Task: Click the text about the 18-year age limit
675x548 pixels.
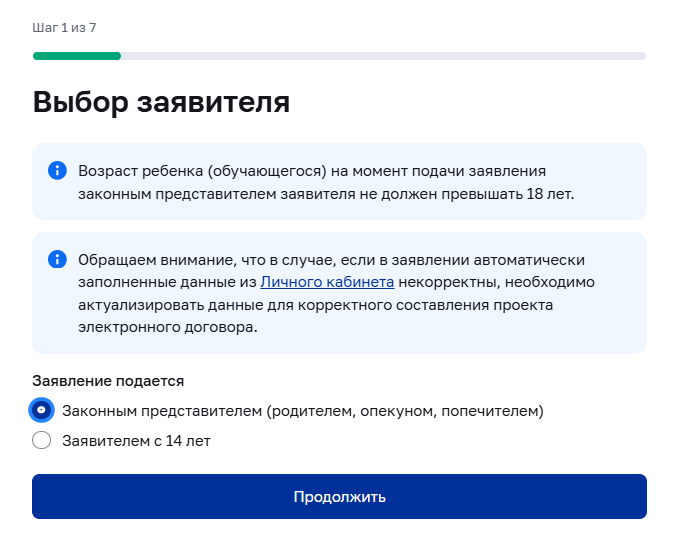Action: click(326, 183)
